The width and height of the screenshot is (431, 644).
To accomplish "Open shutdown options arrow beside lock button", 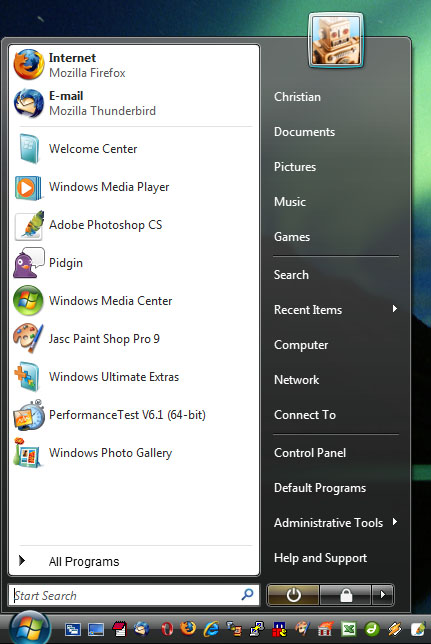I will coord(383,594).
